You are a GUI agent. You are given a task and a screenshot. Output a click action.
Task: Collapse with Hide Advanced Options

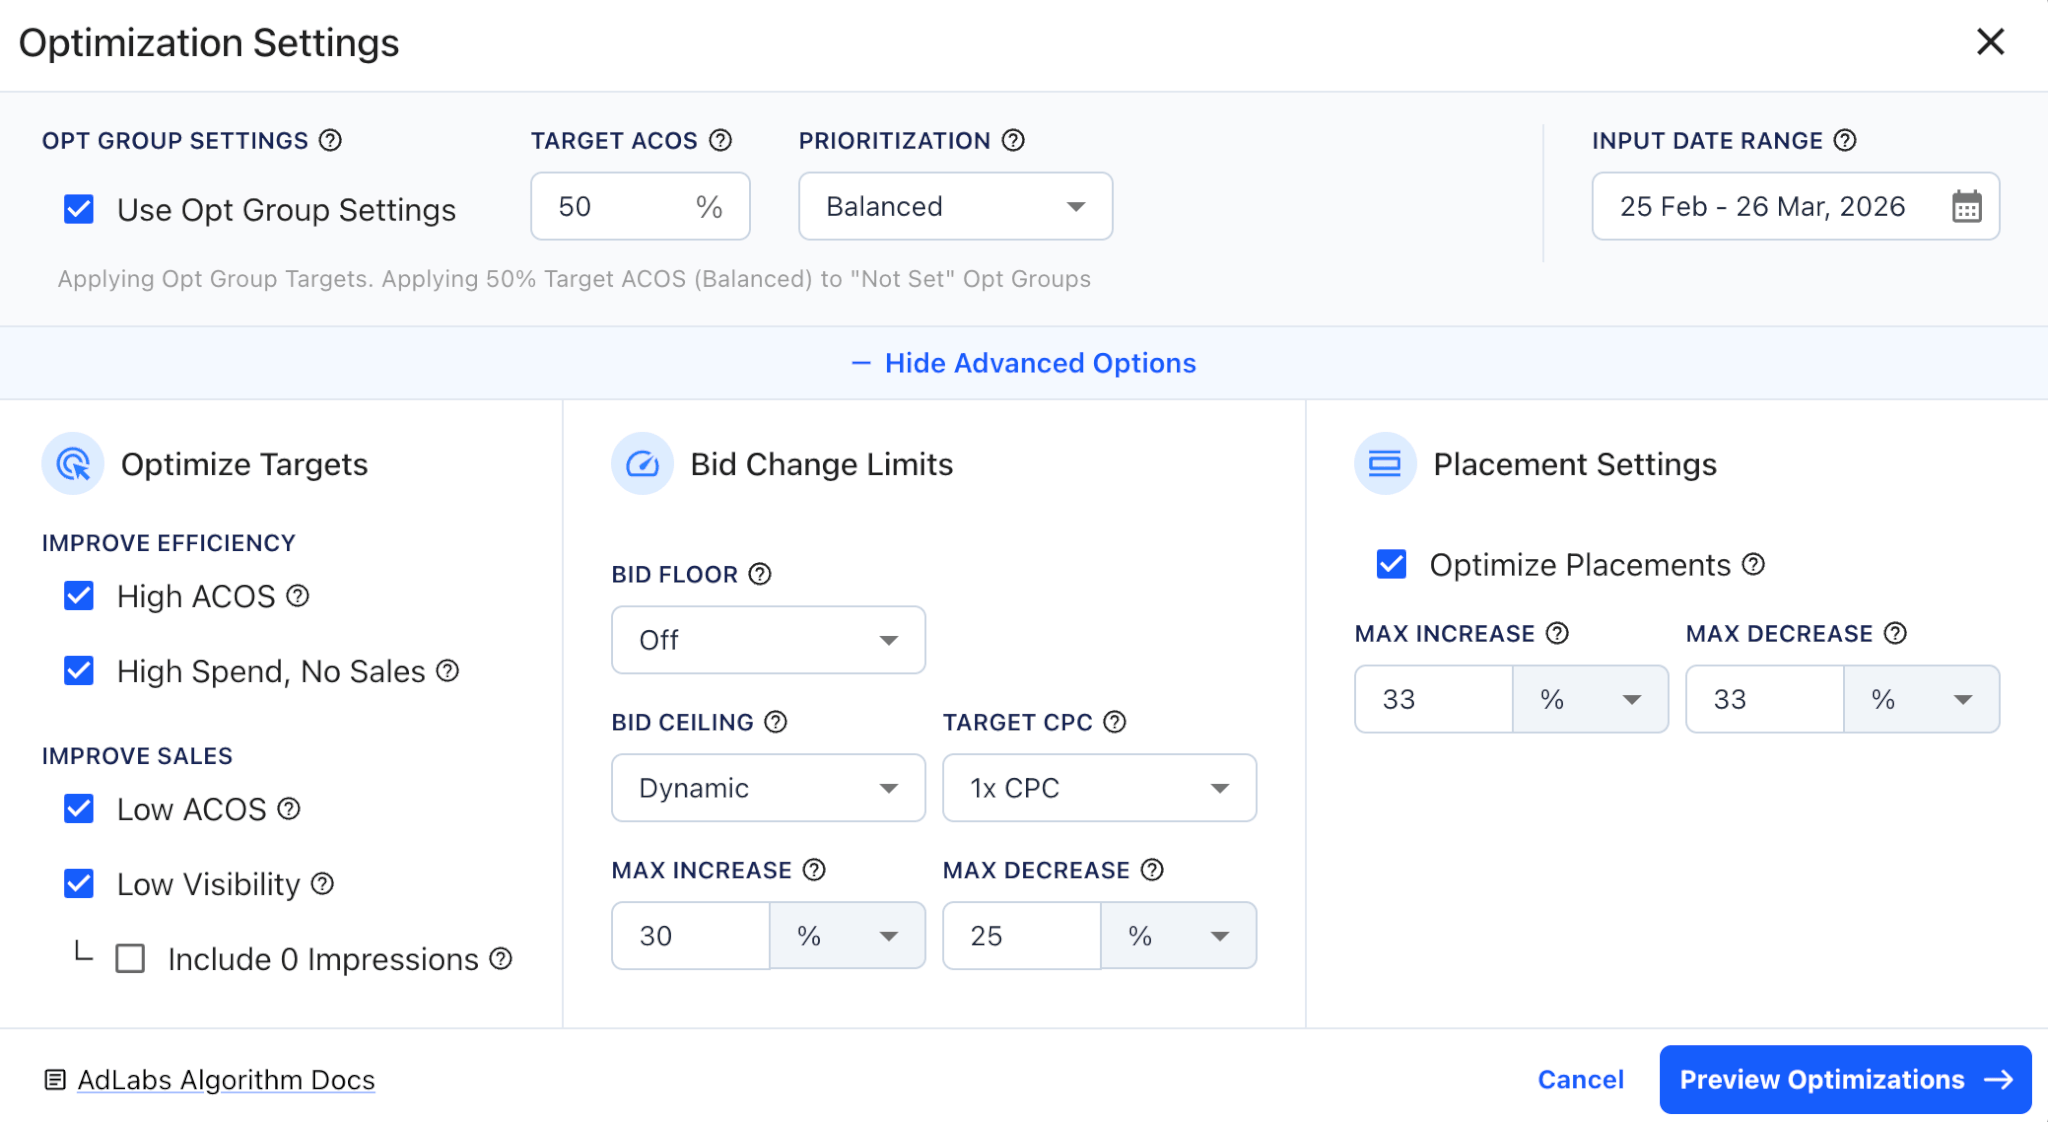(x=1024, y=363)
